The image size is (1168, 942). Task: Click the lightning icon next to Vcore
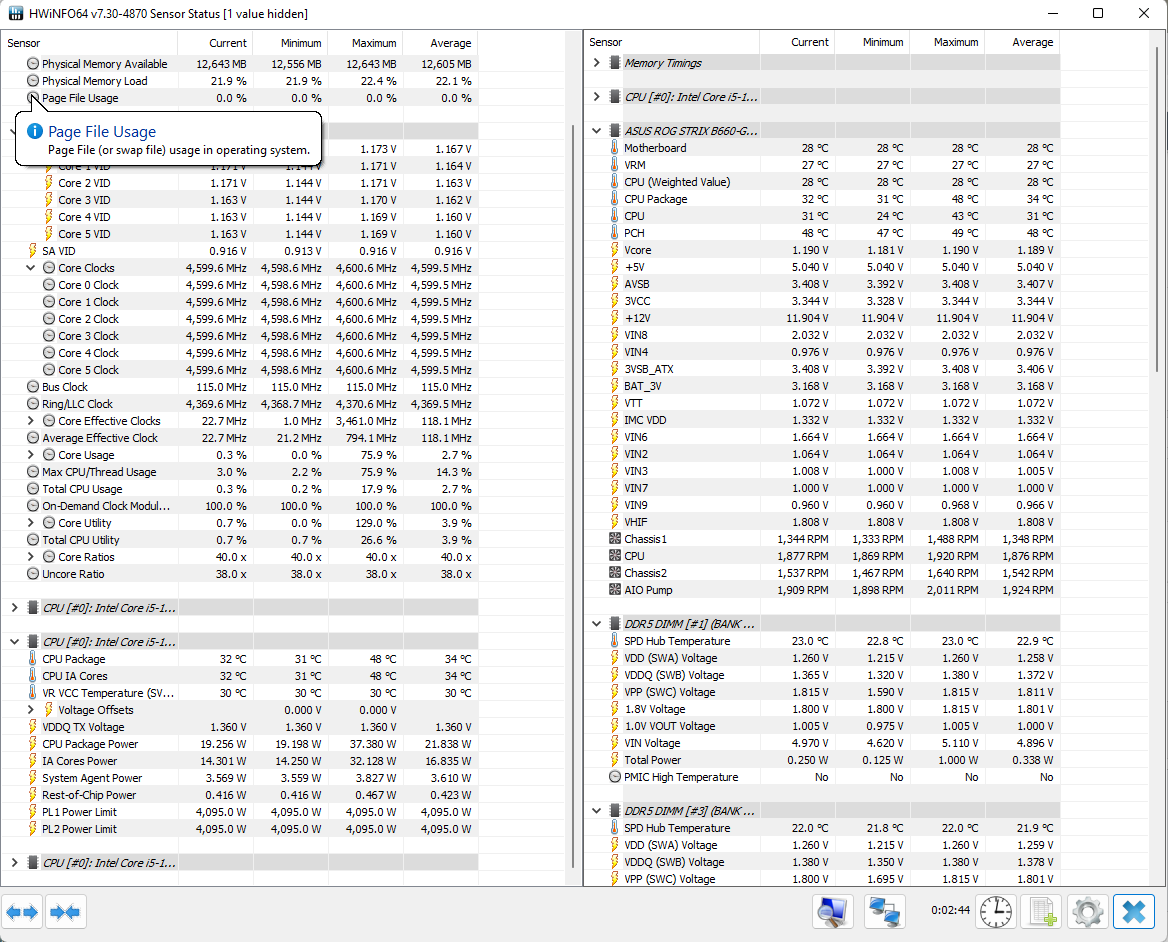coord(615,250)
